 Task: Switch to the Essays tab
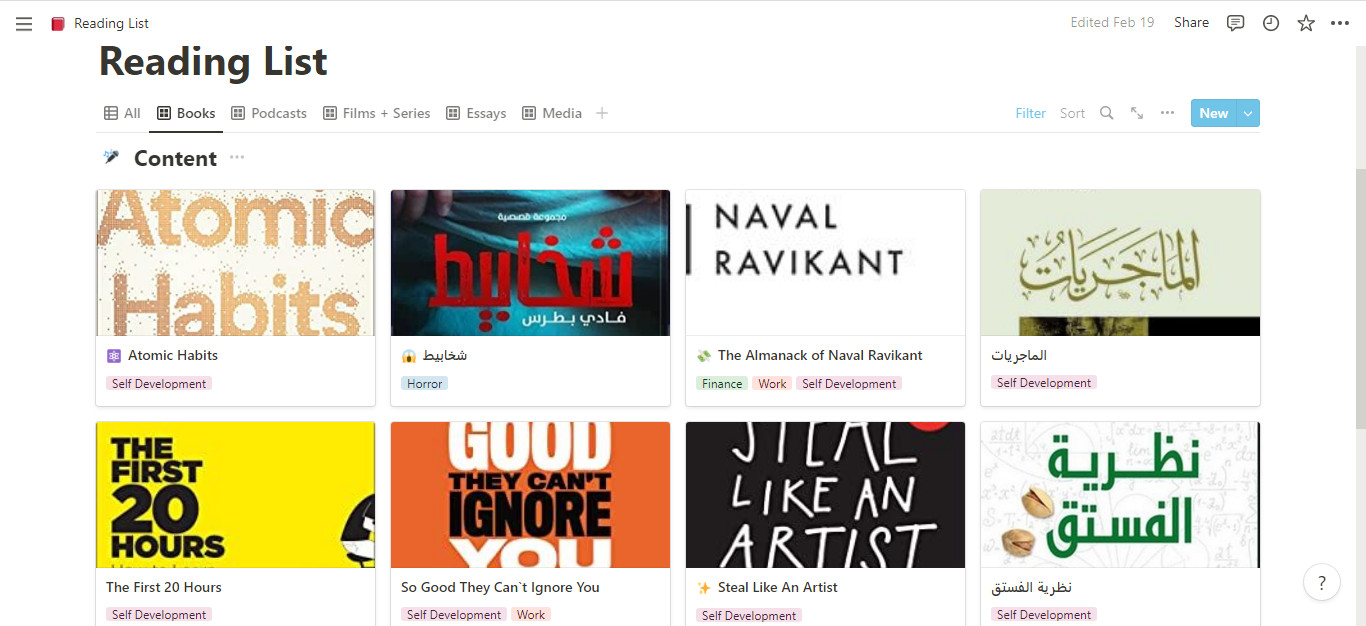tap(476, 113)
